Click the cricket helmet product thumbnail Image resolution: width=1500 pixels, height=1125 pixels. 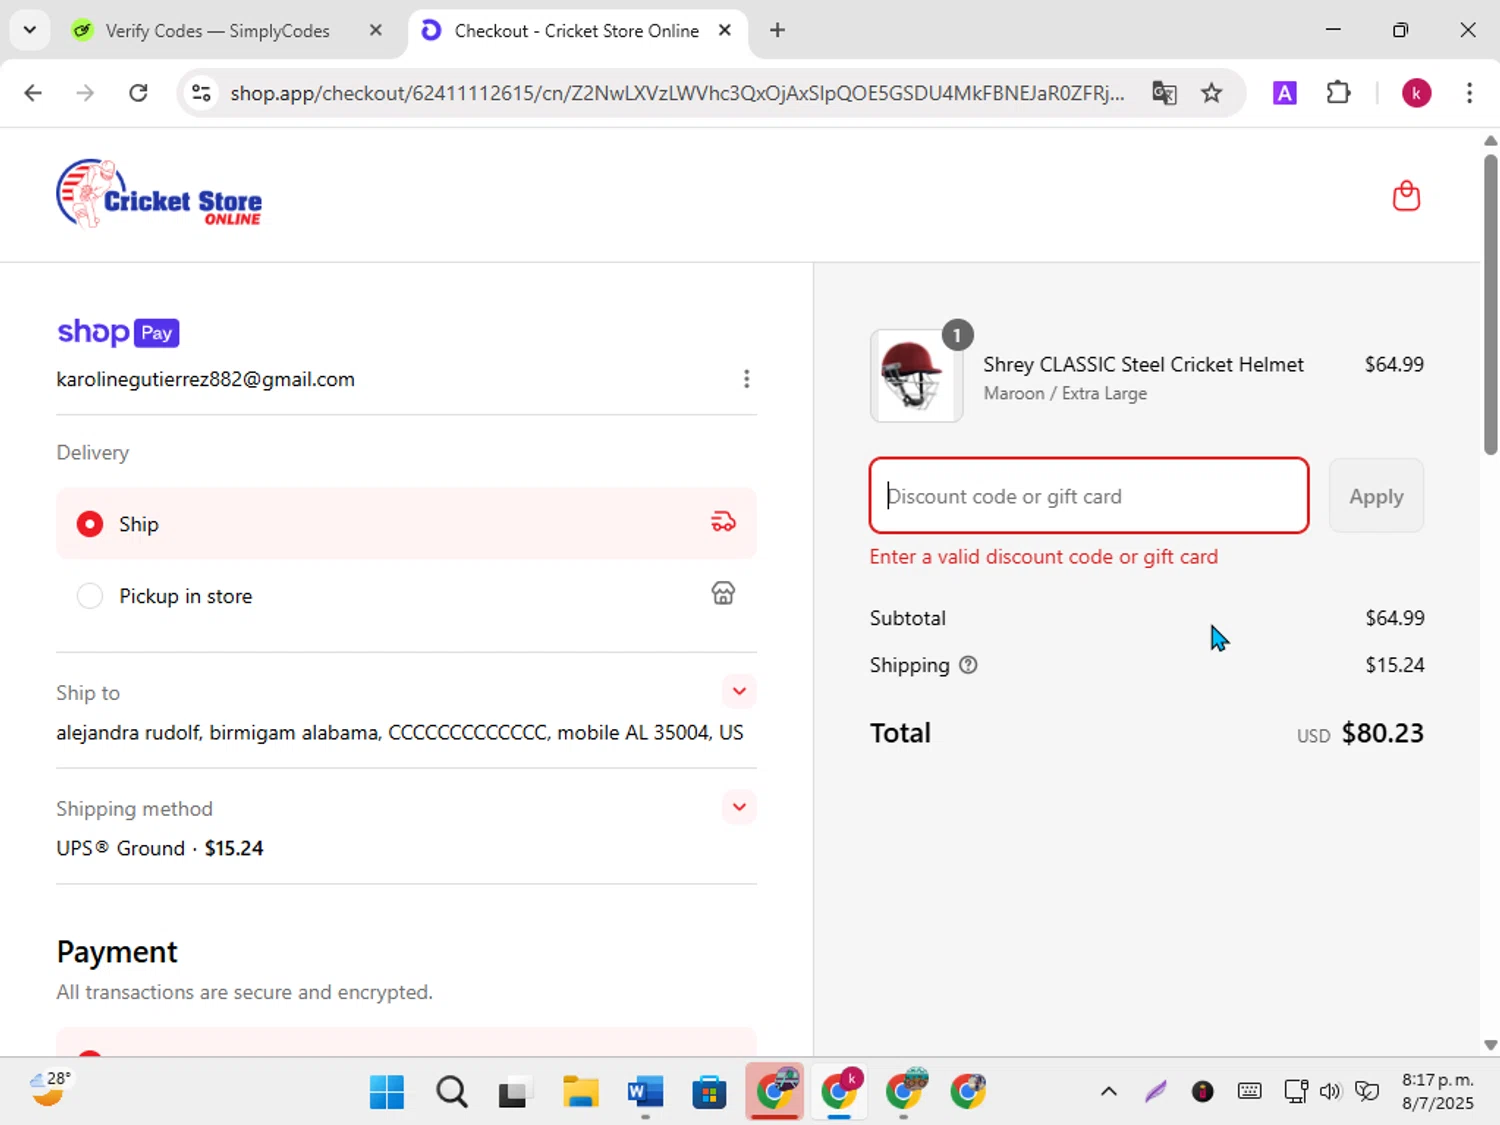(917, 376)
